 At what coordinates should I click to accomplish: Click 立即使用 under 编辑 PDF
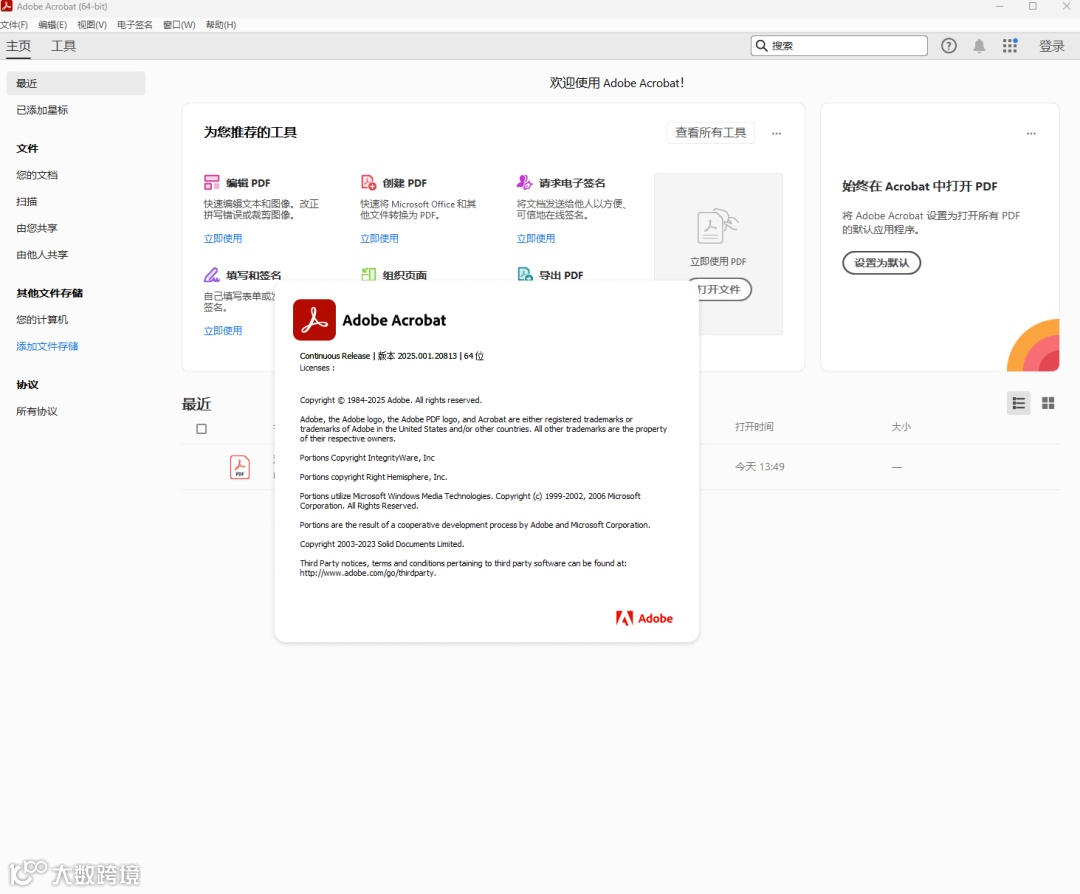222,238
